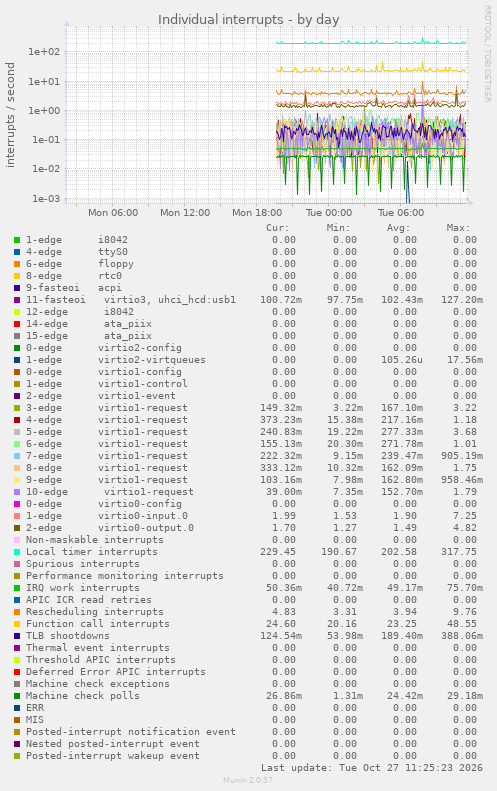Click the 'Avg:' column header
The height and width of the screenshot is (791, 497).
point(399,228)
